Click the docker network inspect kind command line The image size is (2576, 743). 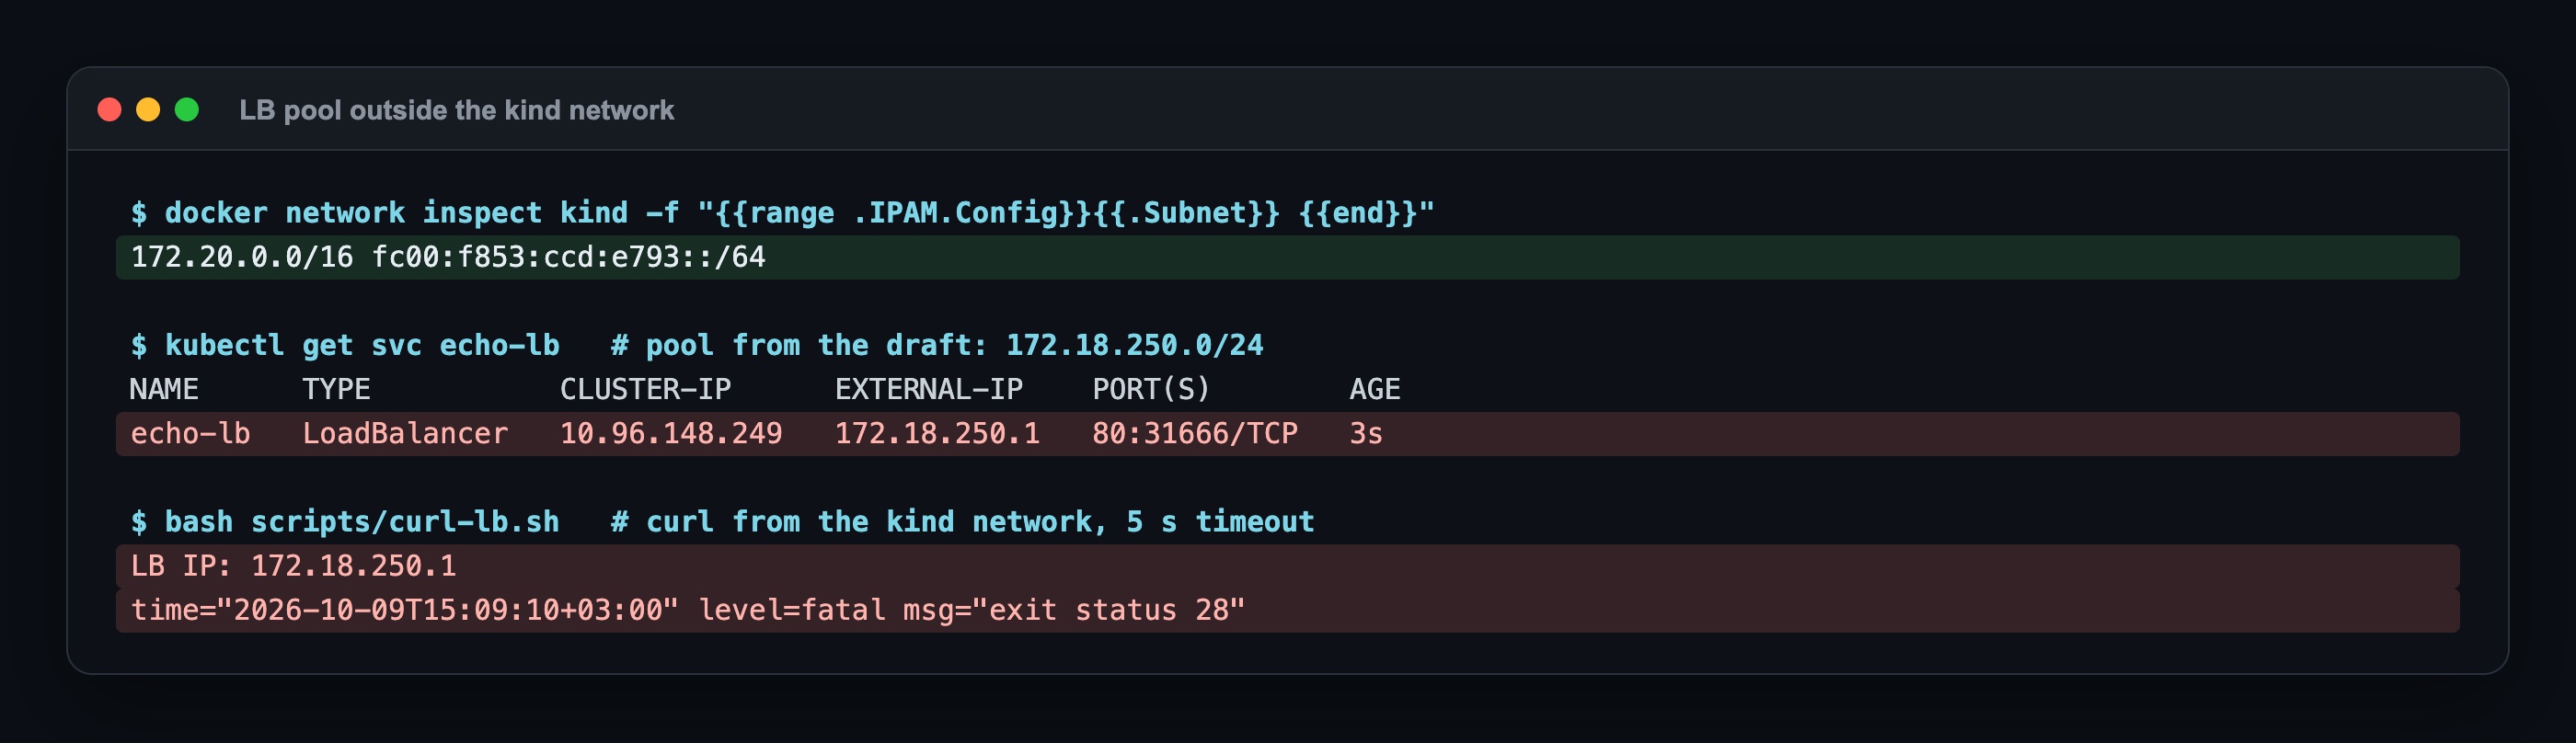[x=783, y=213]
